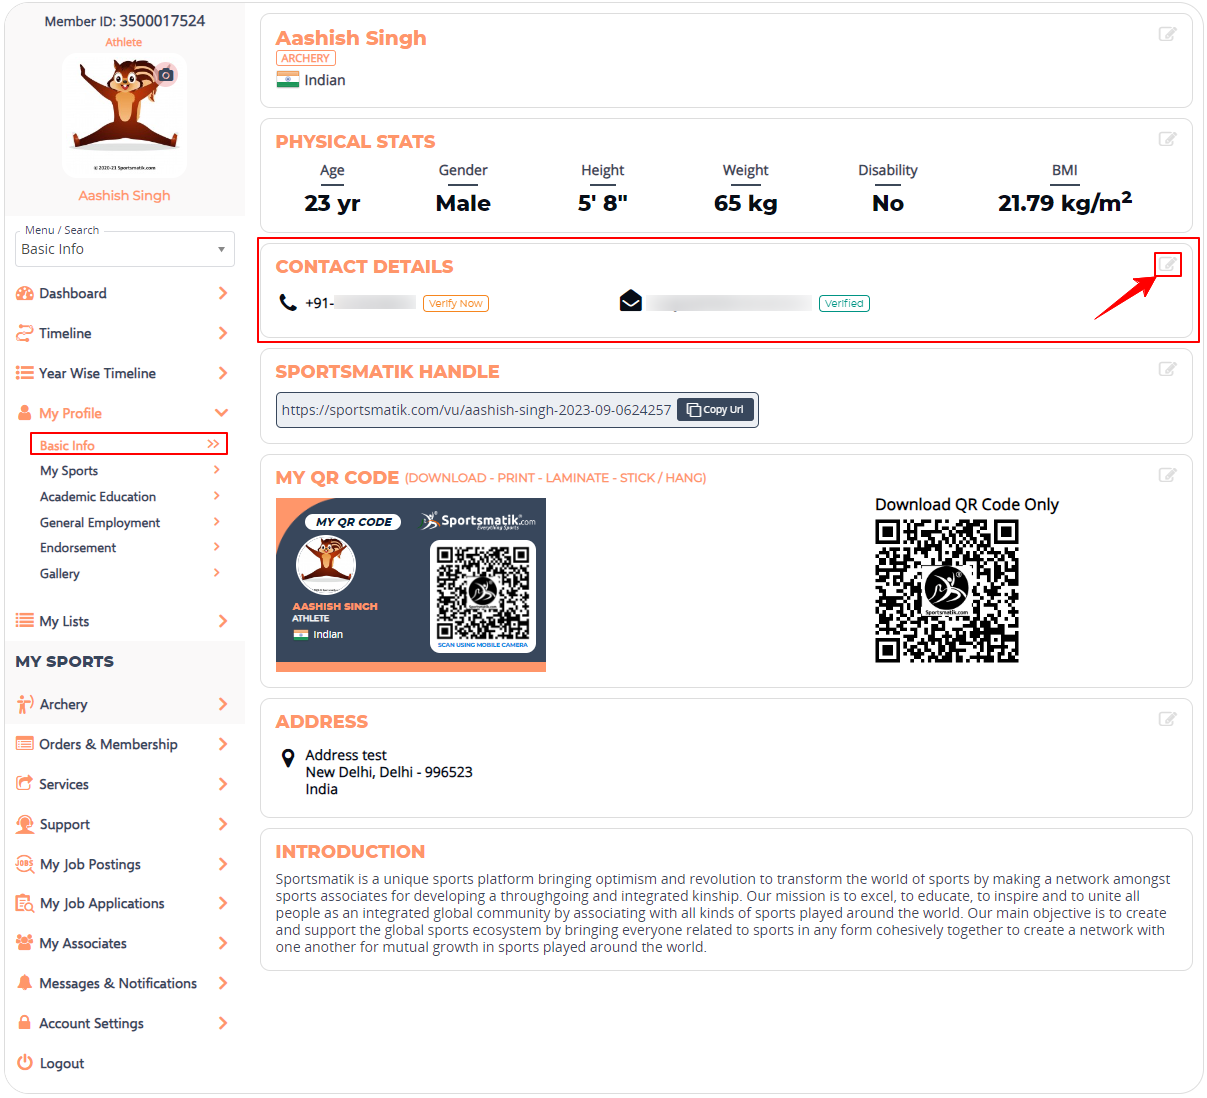Click the phone icon in Contact Details
Image resolution: width=1207 pixels, height=1098 pixels.
pyautogui.click(x=288, y=302)
